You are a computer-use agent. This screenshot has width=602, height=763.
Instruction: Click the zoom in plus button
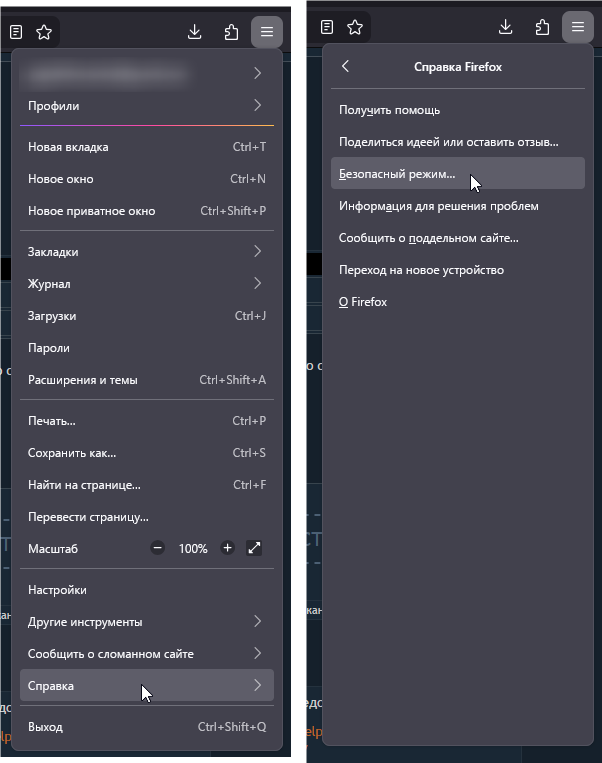coord(228,548)
